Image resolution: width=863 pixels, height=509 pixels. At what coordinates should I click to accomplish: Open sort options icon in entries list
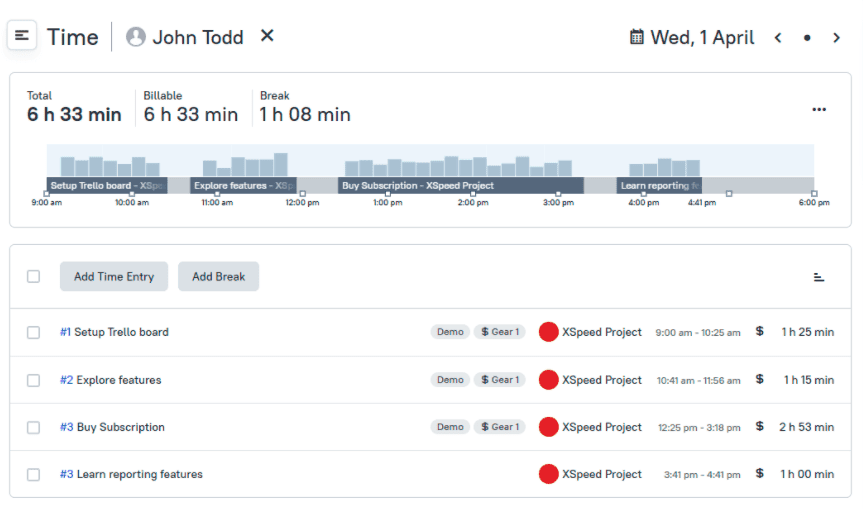click(819, 277)
